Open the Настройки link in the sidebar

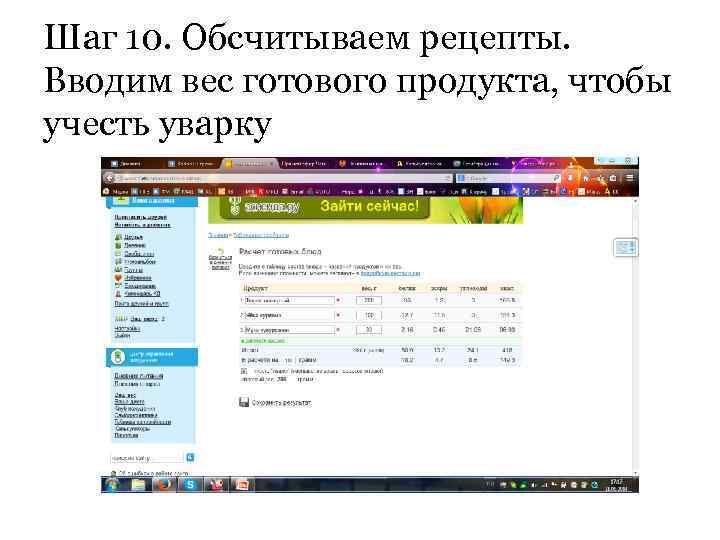127,328
